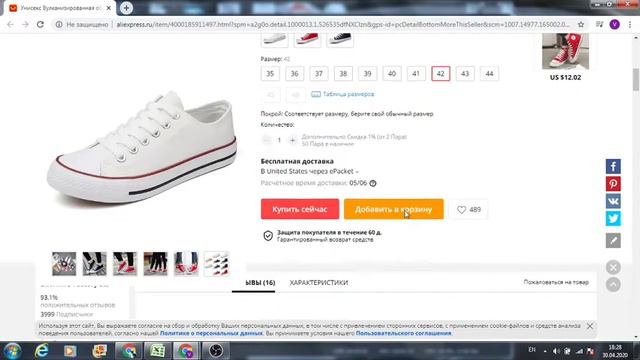The width and height of the screenshot is (640, 360).
Task: Select shoe size 35
Action: point(270,74)
